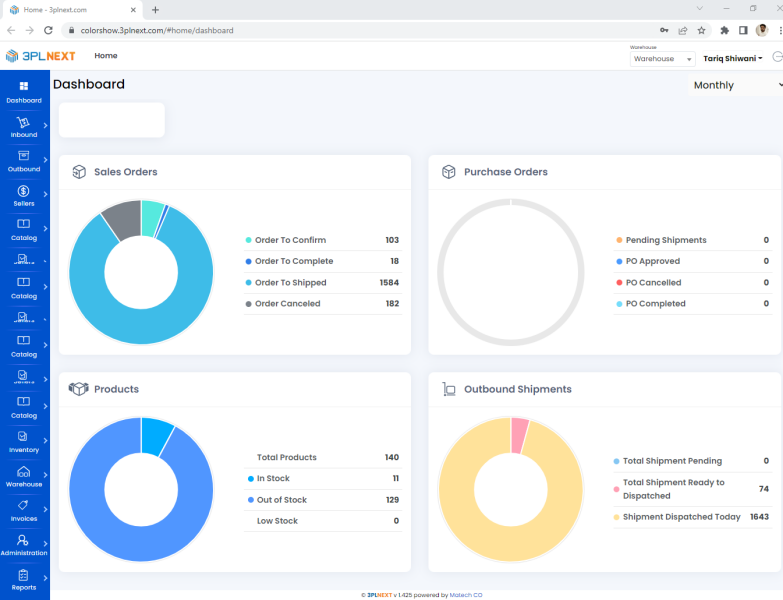Click PO Cancelled red dot
The image size is (783, 600).
coord(619,283)
